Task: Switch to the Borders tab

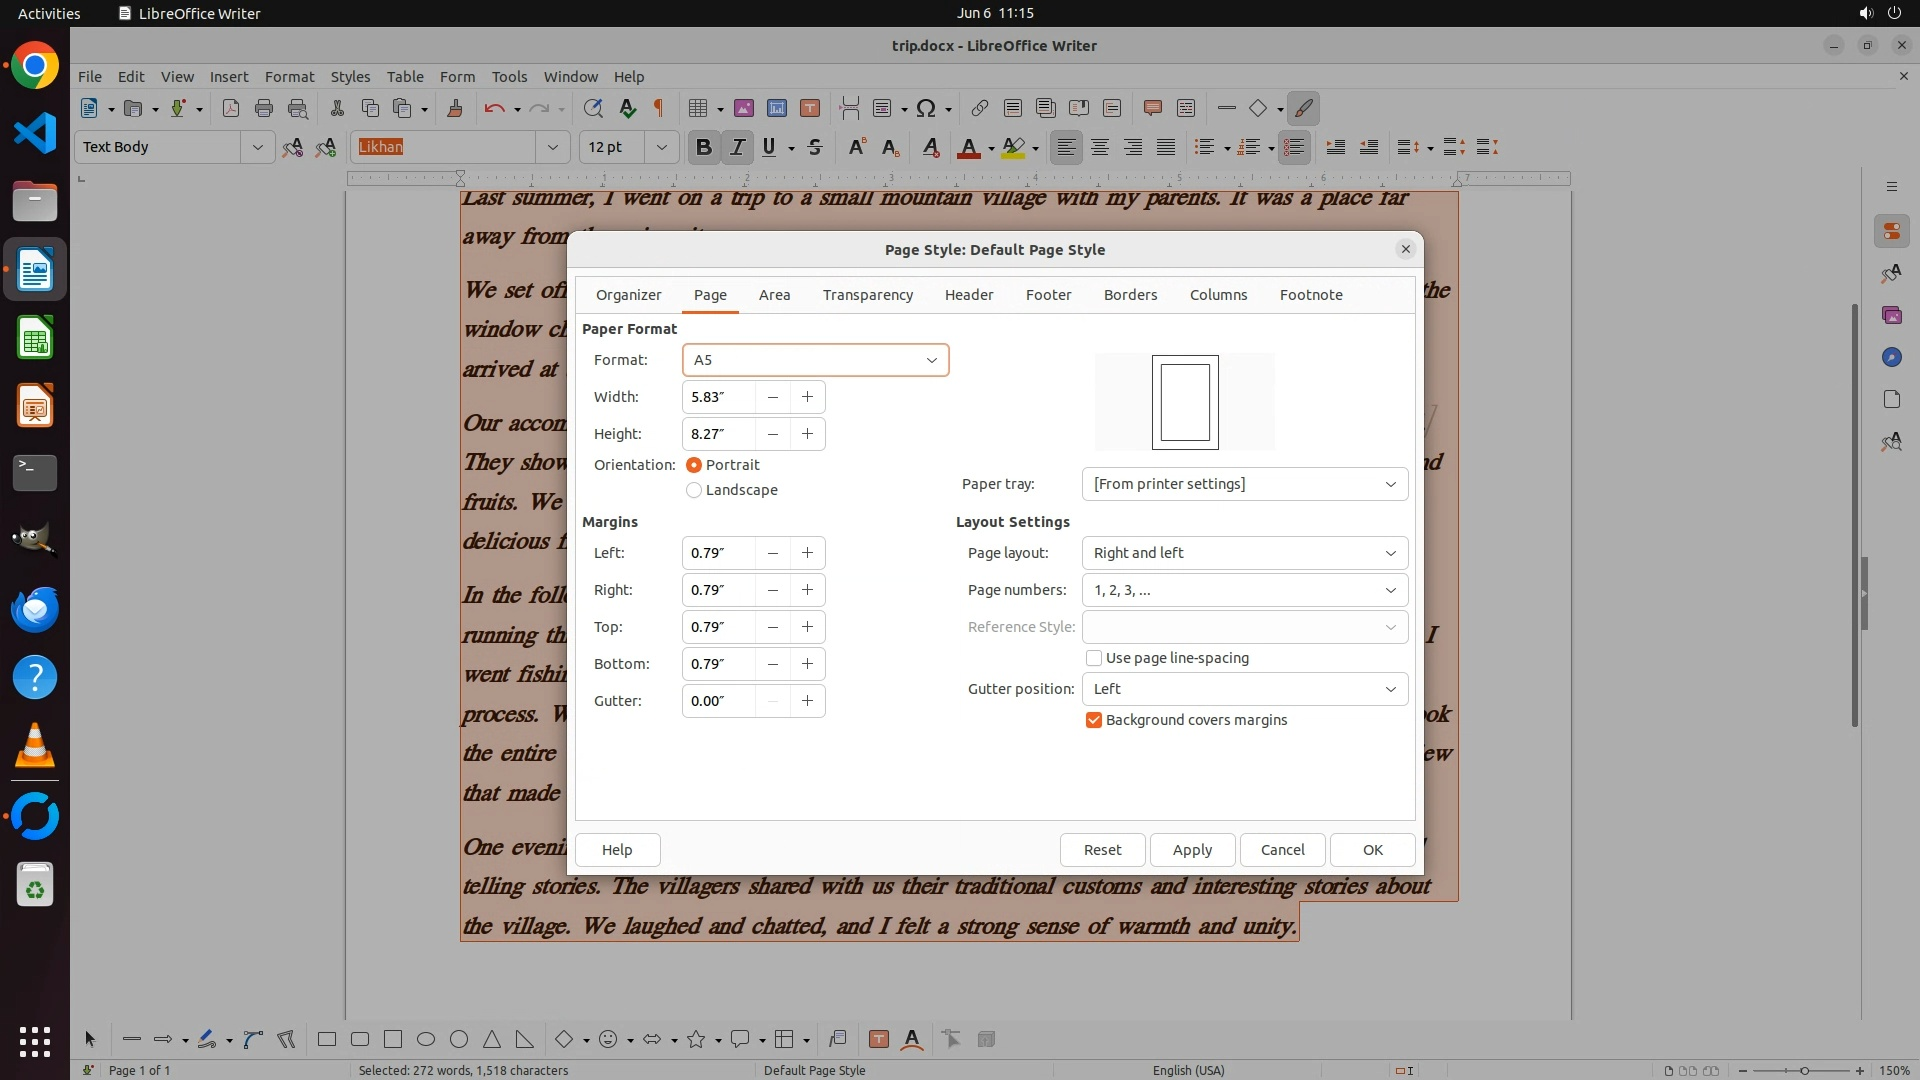Action: [x=1130, y=295]
